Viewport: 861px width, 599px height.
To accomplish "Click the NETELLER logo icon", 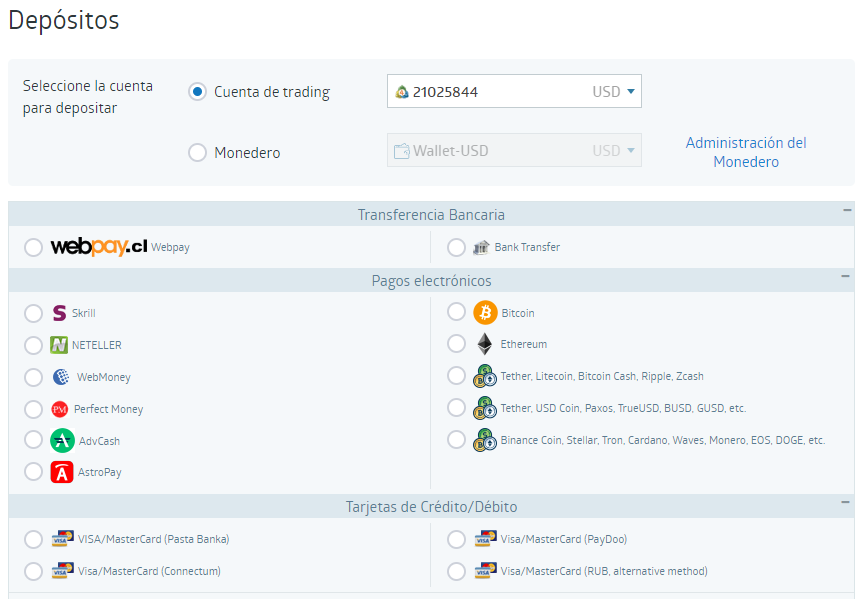I will click(60, 345).
